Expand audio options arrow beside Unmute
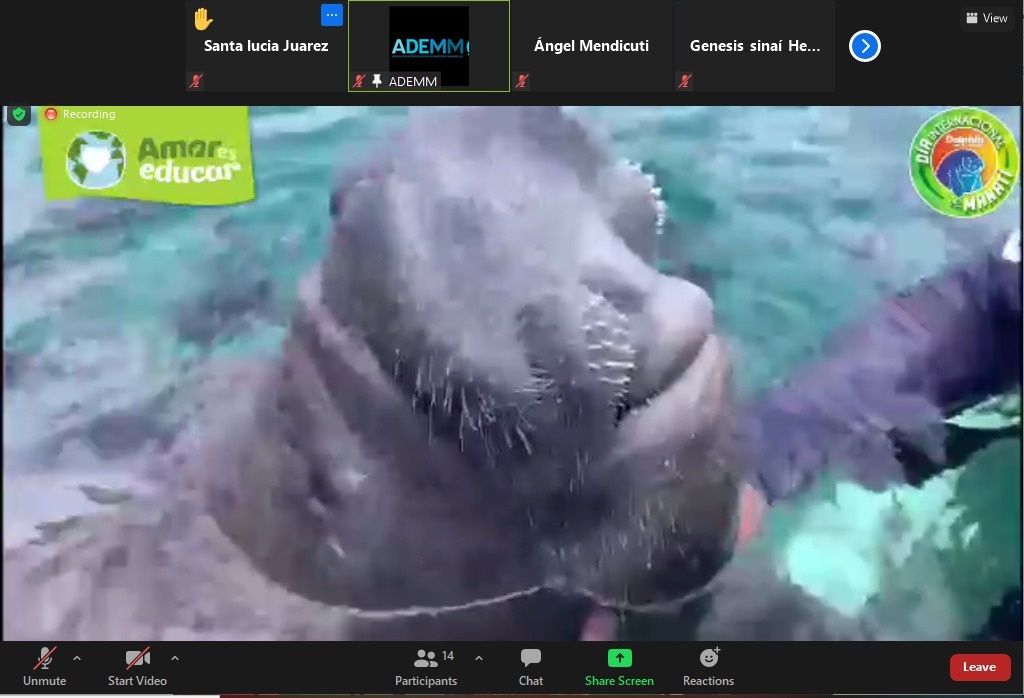Viewport: 1024px width, 698px height. click(77, 658)
